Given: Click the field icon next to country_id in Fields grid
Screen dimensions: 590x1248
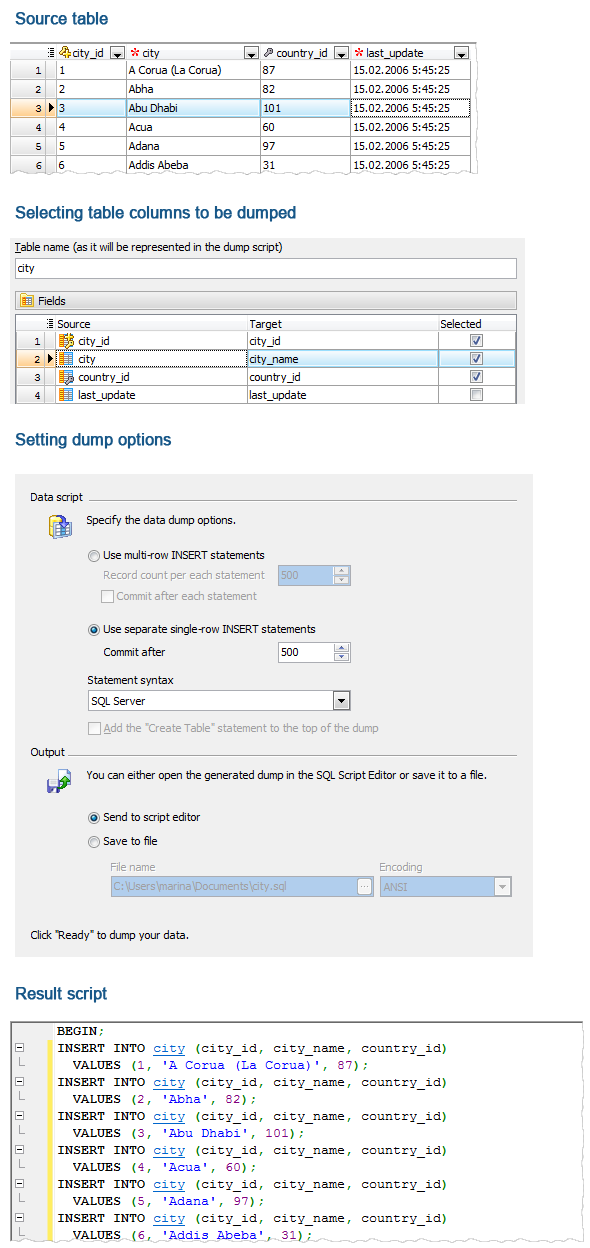Looking at the screenshot, I should tap(67, 376).
